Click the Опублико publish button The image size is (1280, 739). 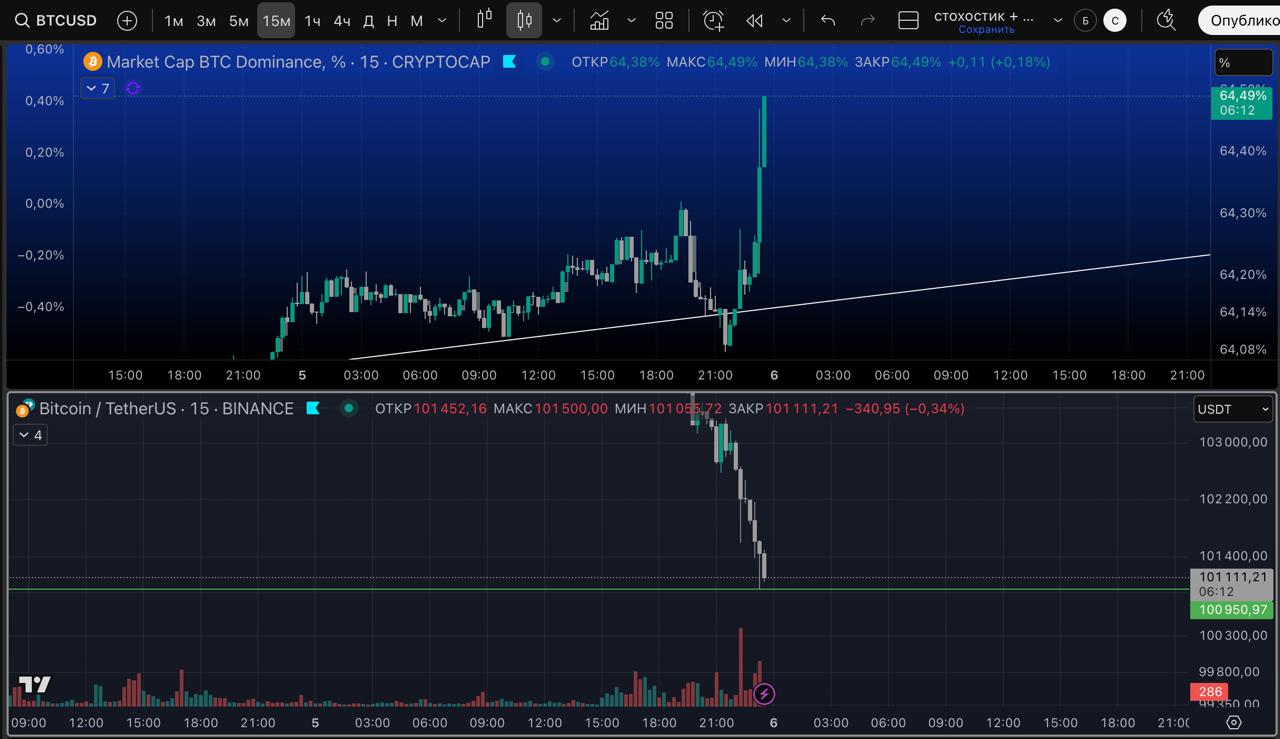pos(1240,20)
